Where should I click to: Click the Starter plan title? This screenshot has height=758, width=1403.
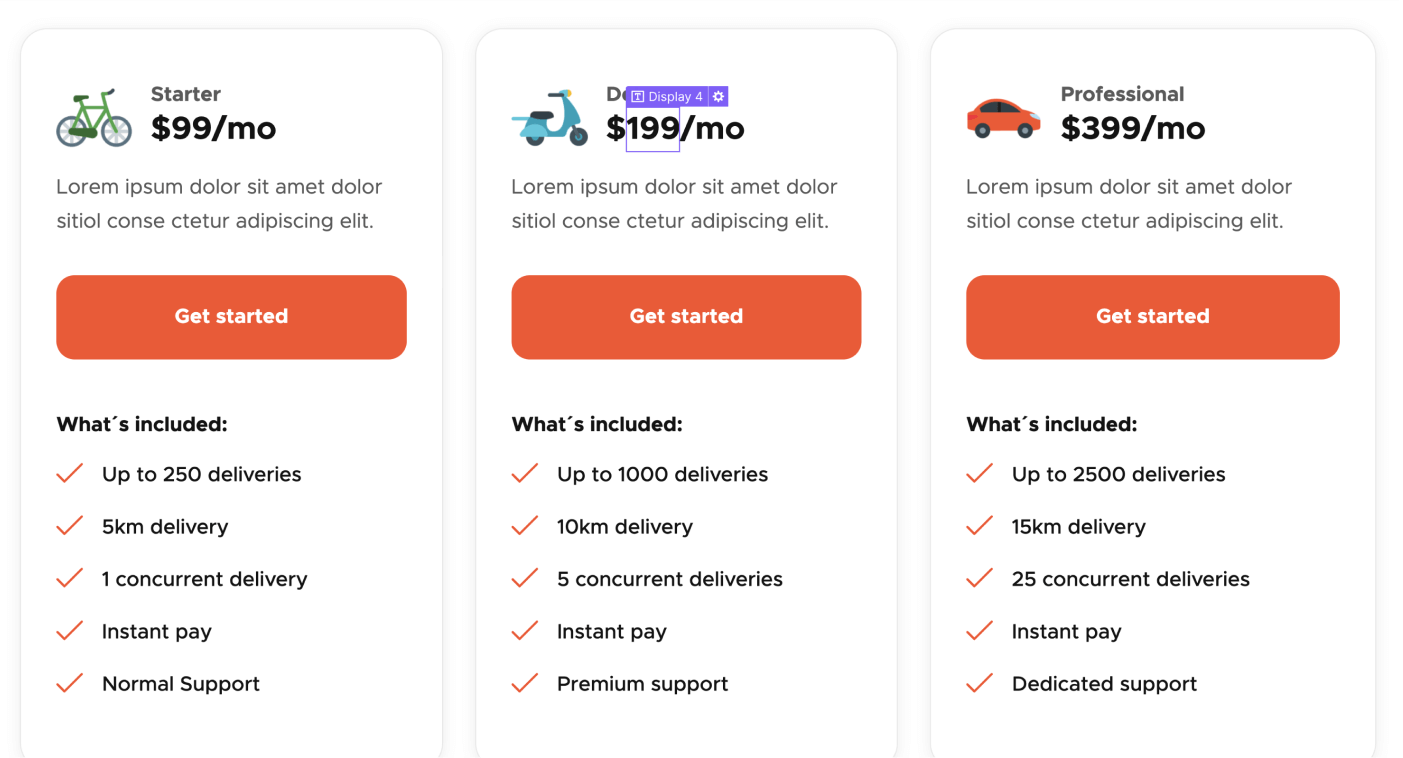coord(185,94)
